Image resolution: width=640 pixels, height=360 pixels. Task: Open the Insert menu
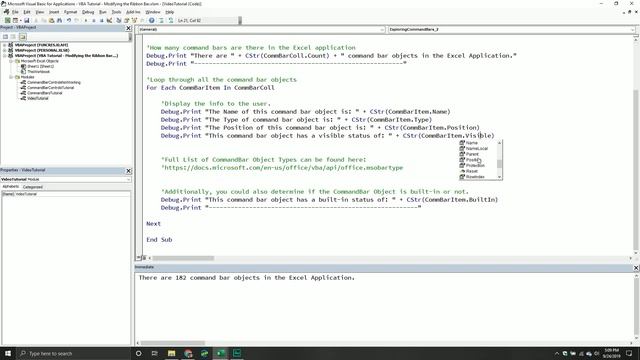pyautogui.click(x=54, y=12)
